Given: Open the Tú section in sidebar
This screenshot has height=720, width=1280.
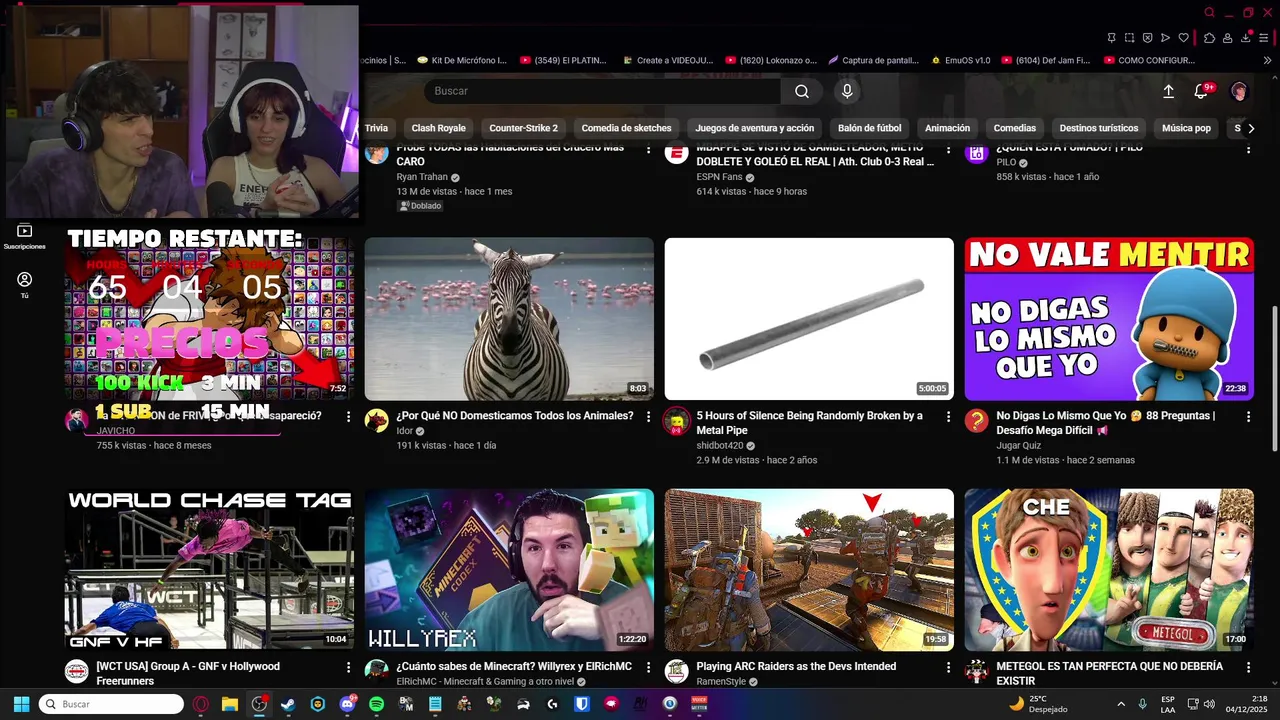Looking at the screenshot, I should 24,285.
